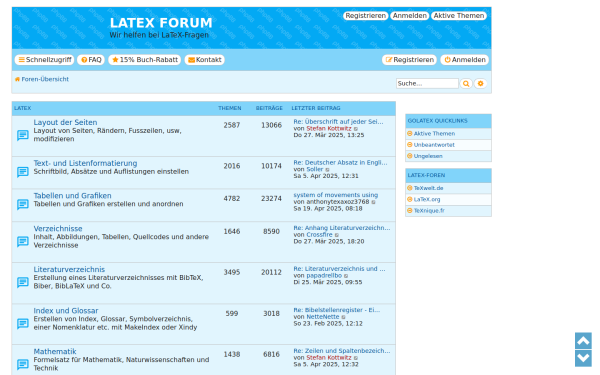Open advanced search gear icon
Screen dimensions: 600x375
[x=480, y=83]
